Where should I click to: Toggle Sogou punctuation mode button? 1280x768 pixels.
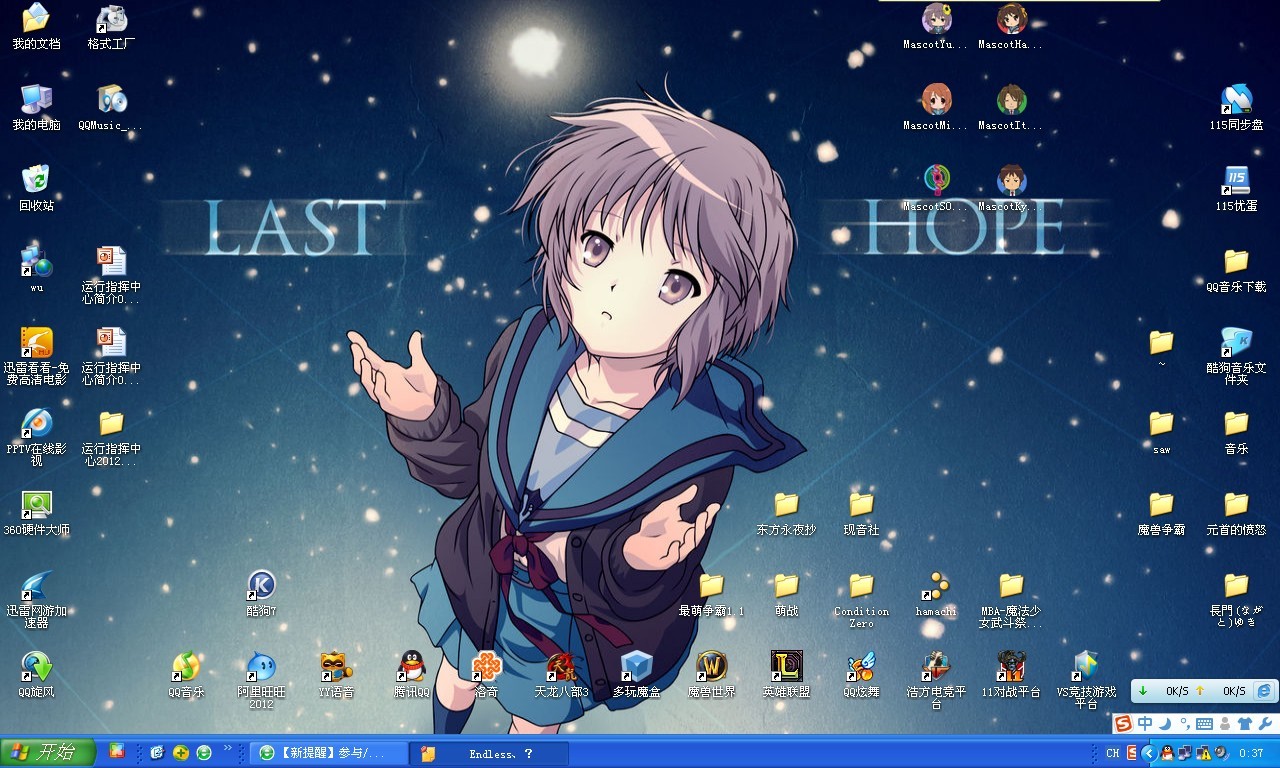pyautogui.click(x=1184, y=723)
